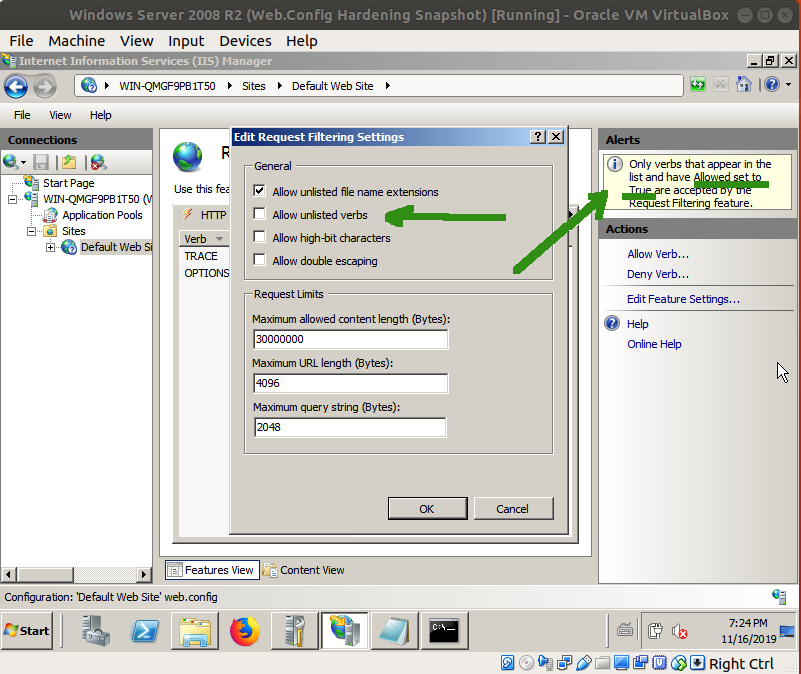
Task: Expand the Default Web Site node
Action: click(x=51, y=247)
